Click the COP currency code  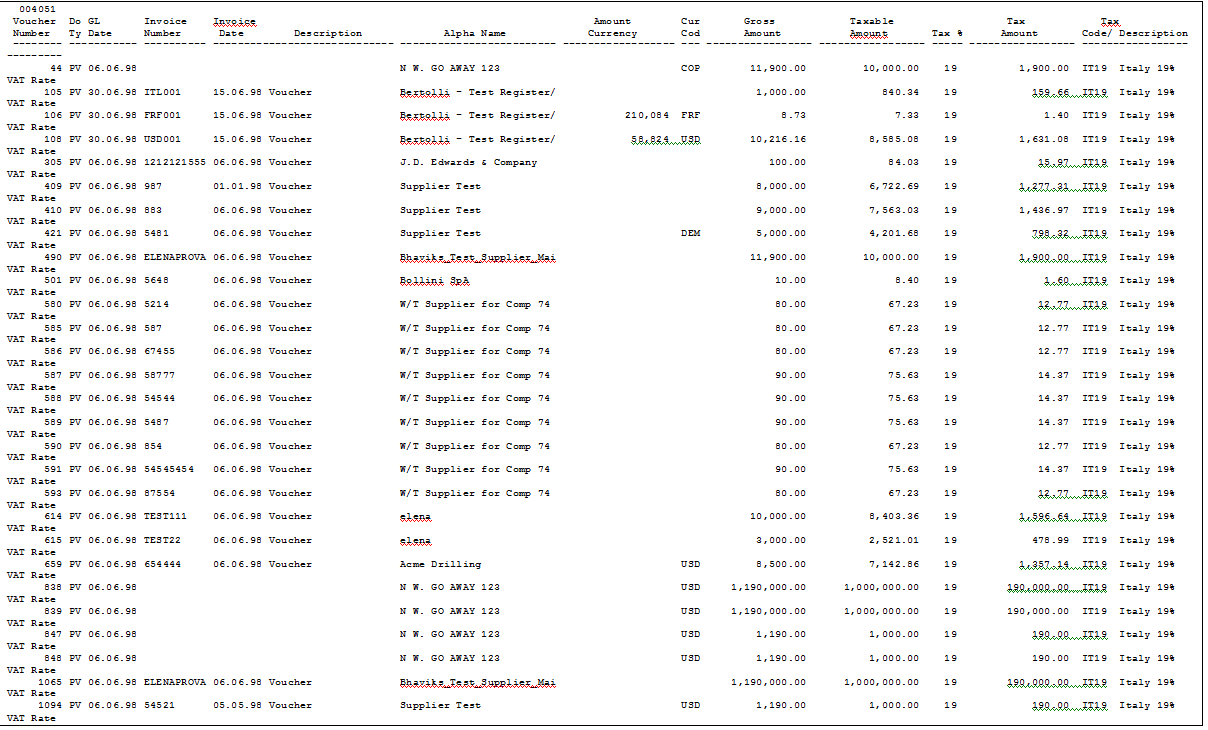click(690, 68)
